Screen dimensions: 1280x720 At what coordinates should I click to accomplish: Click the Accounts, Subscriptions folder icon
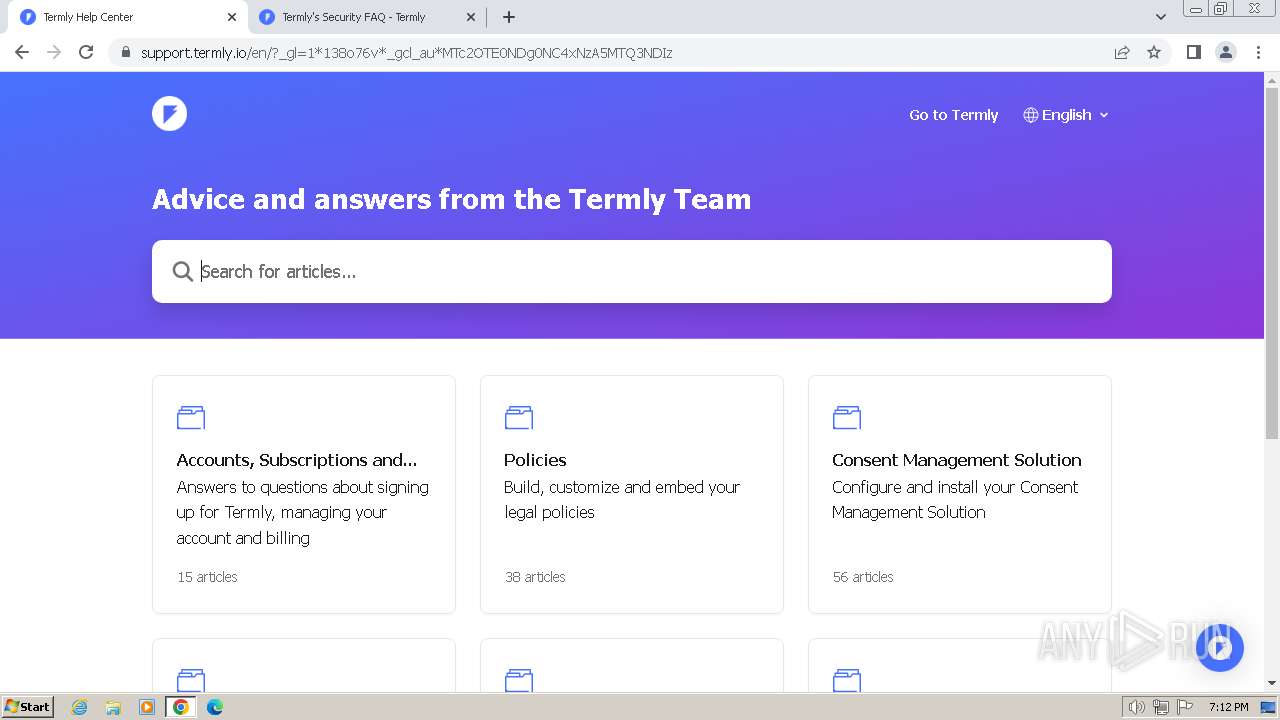pyautogui.click(x=191, y=417)
